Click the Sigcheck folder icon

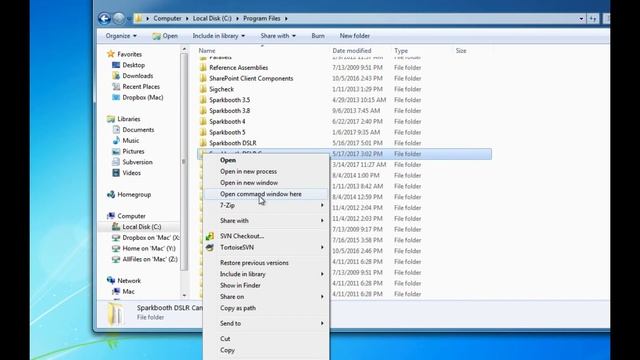(203, 89)
